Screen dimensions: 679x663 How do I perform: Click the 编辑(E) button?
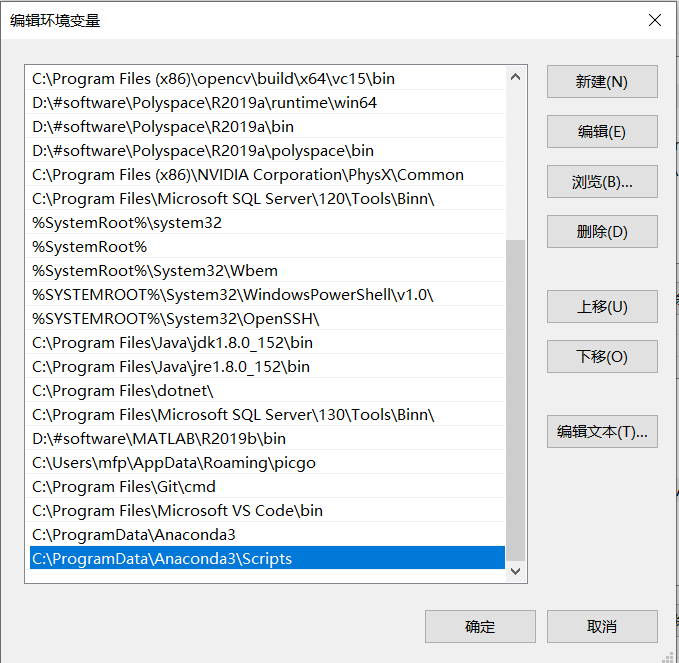(602, 131)
